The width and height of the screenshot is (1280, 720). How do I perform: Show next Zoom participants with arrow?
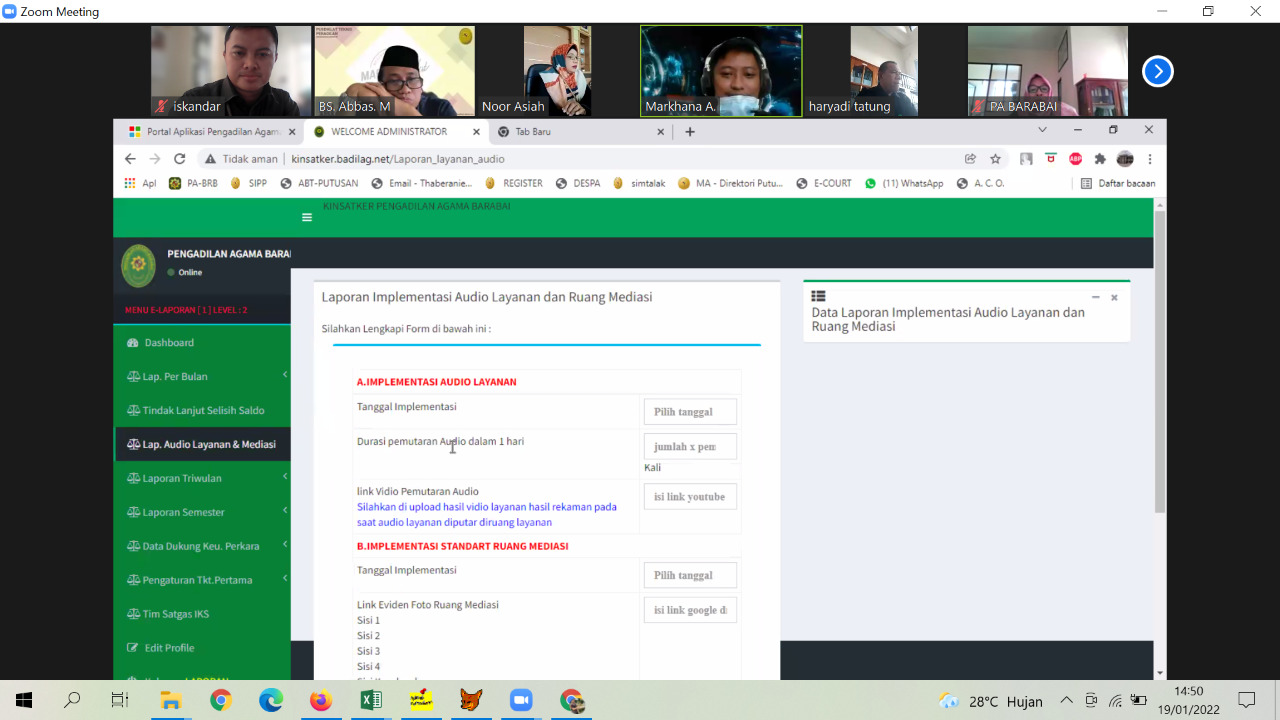click(1157, 72)
